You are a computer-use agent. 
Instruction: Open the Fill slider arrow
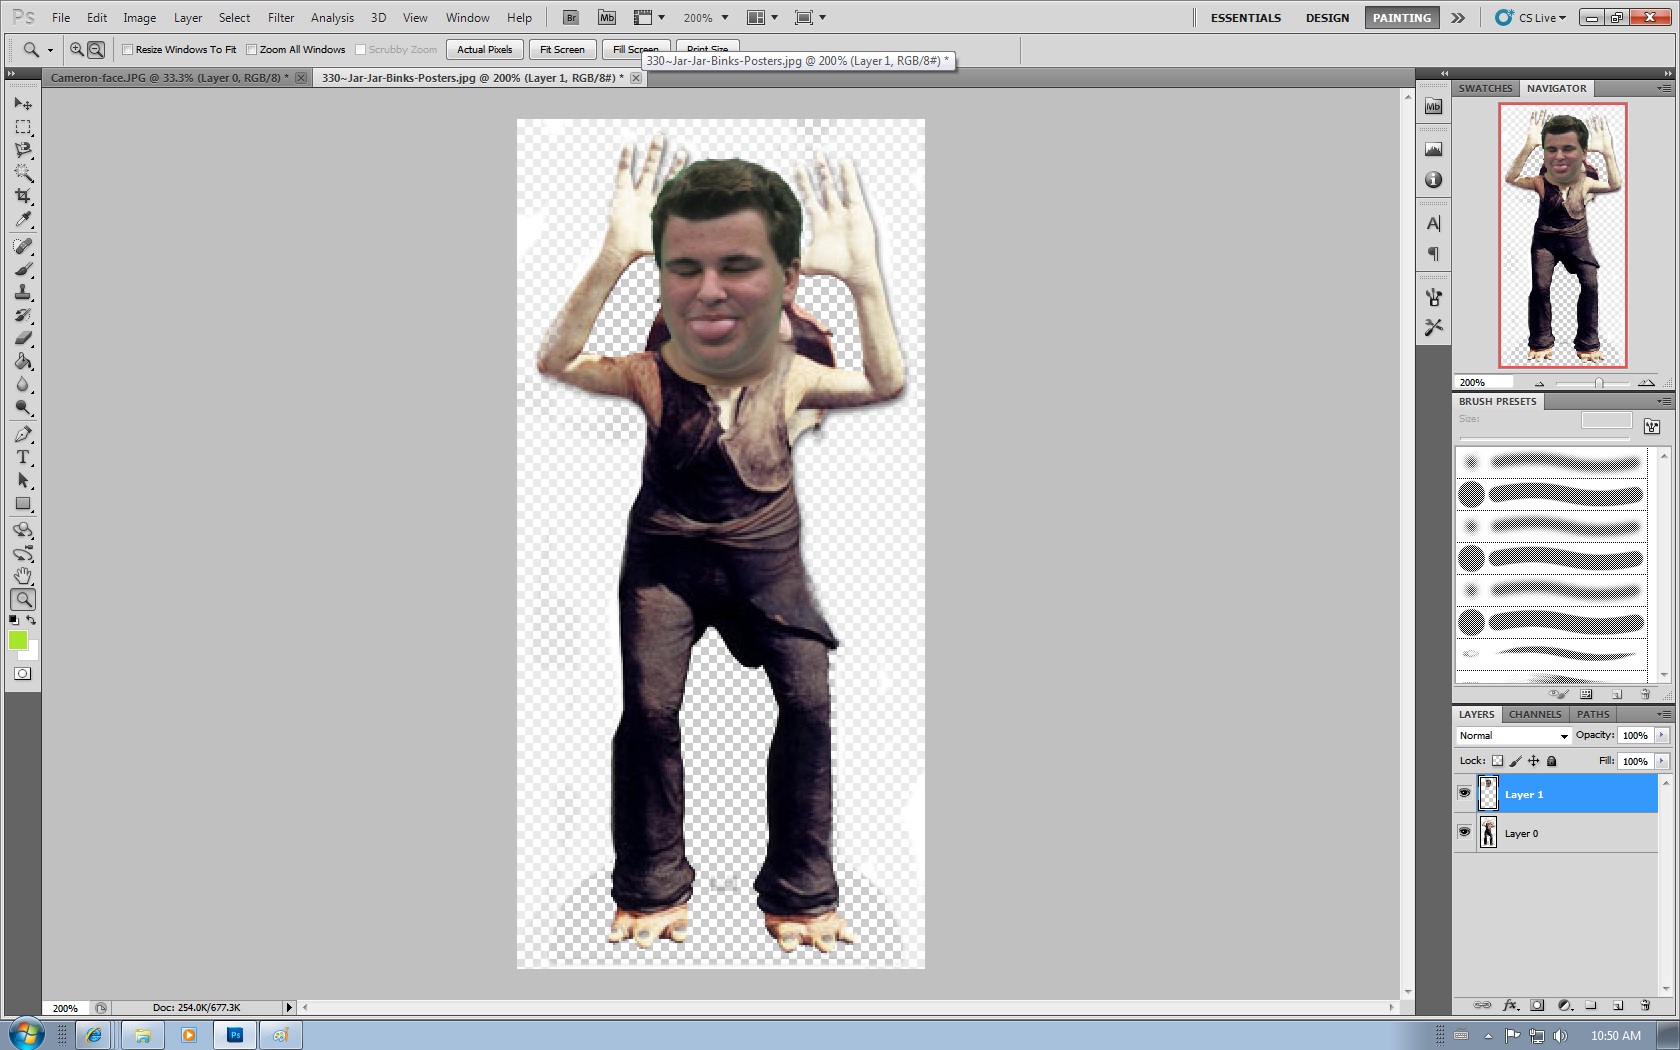click(1662, 761)
